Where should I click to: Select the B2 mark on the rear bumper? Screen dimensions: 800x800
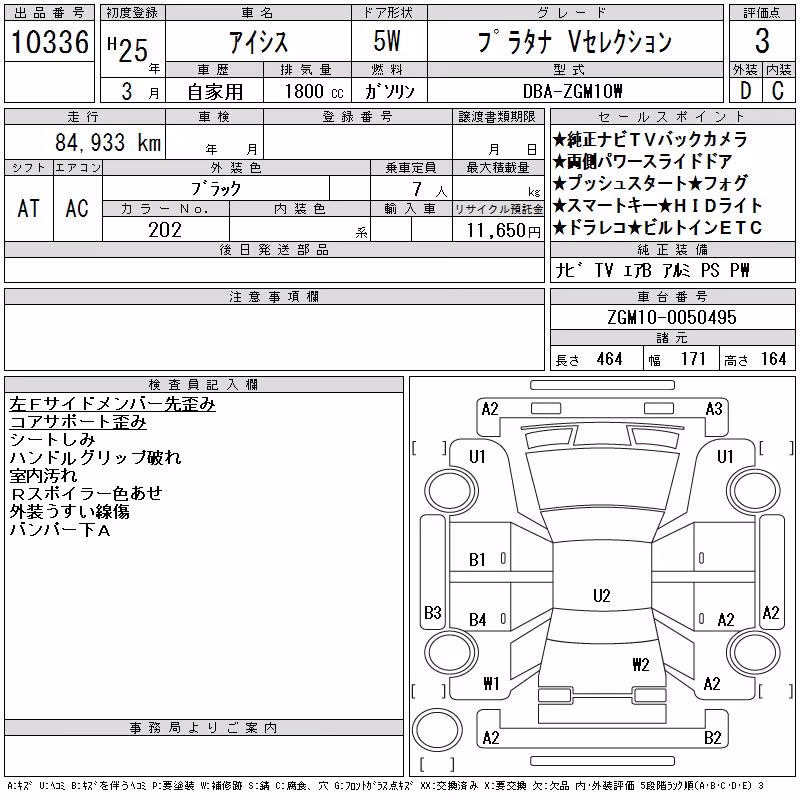coord(712,738)
